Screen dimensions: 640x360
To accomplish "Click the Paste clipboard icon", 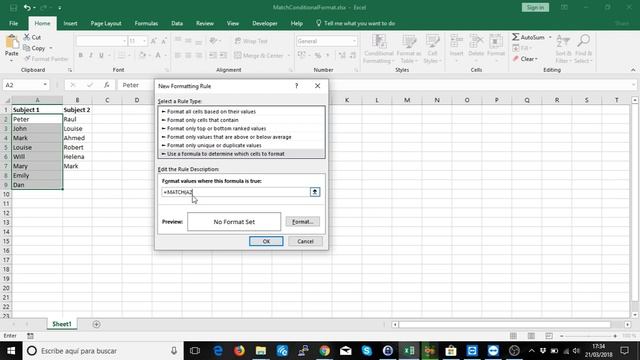I will [x=12, y=42].
